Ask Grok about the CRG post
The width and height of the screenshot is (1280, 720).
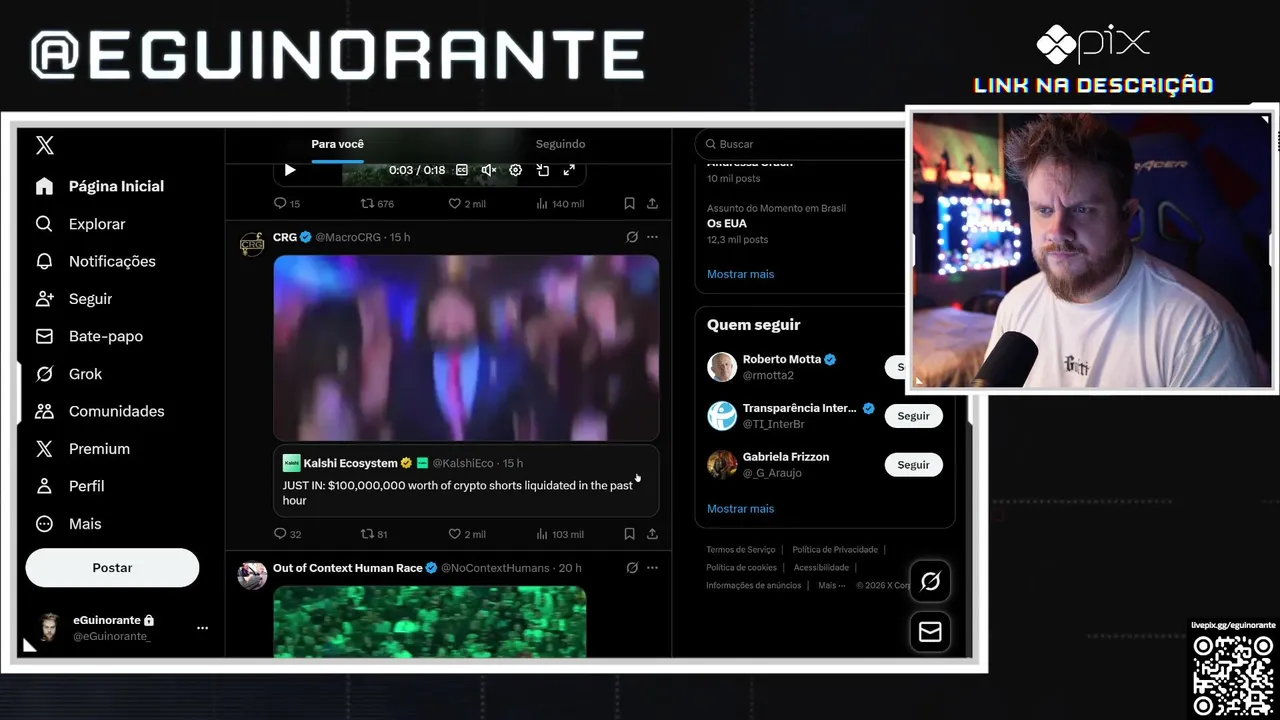coord(632,237)
